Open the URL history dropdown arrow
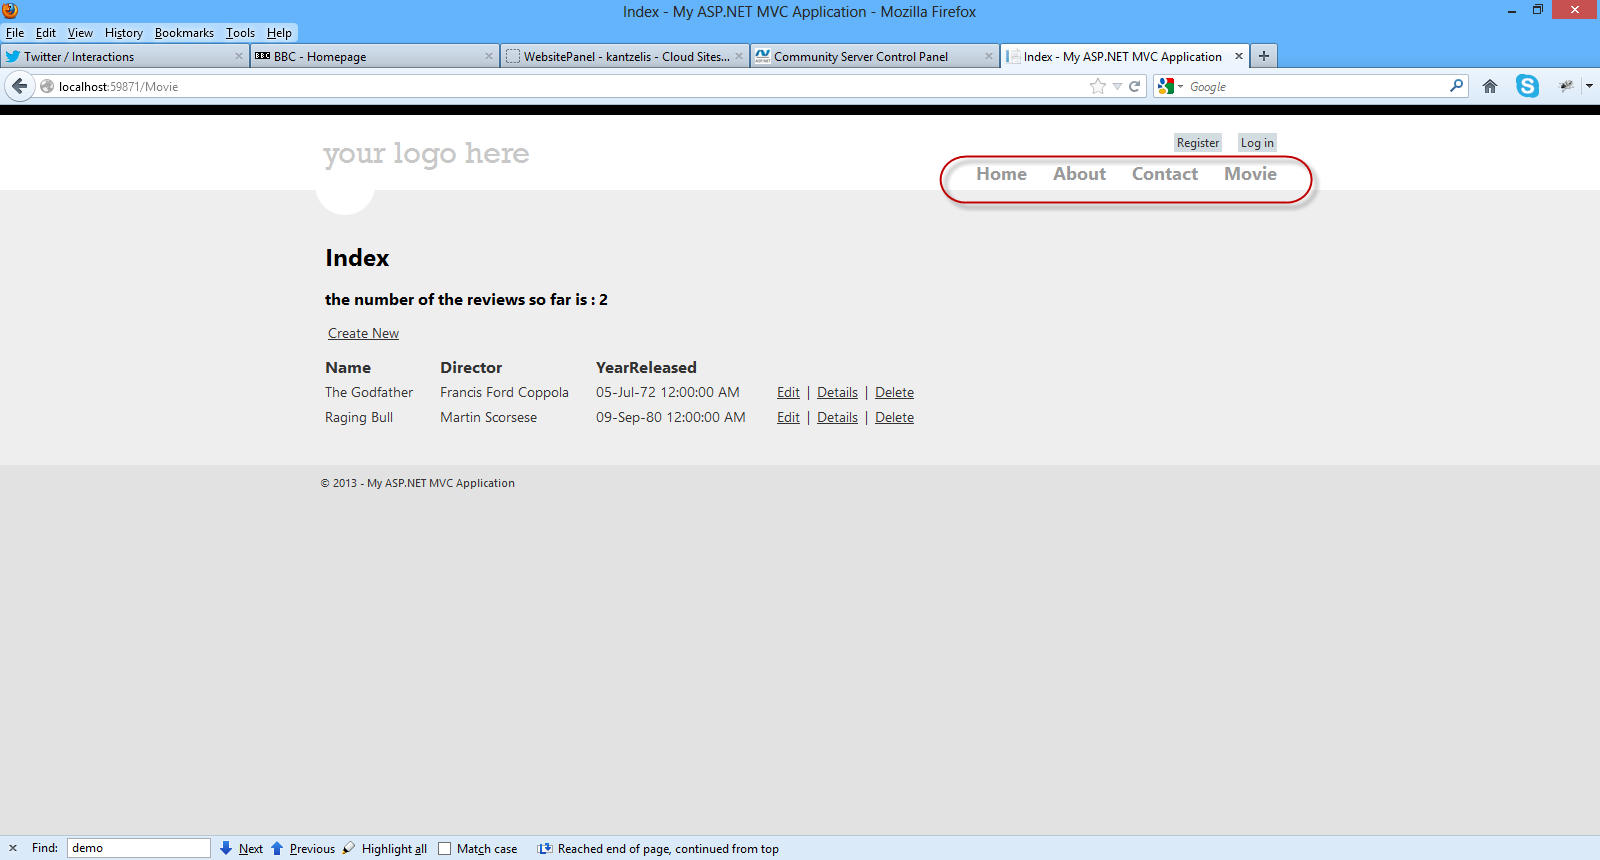Screen dimensions: 1600x860 tap(1117, 86)
